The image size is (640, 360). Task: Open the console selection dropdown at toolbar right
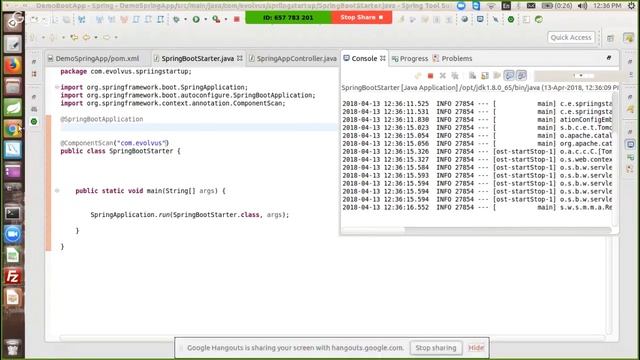pyautogui.click(x=581, y=76)
